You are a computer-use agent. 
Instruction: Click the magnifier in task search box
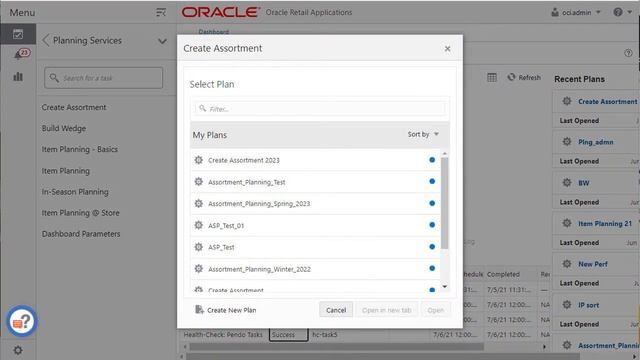(54, 78)
